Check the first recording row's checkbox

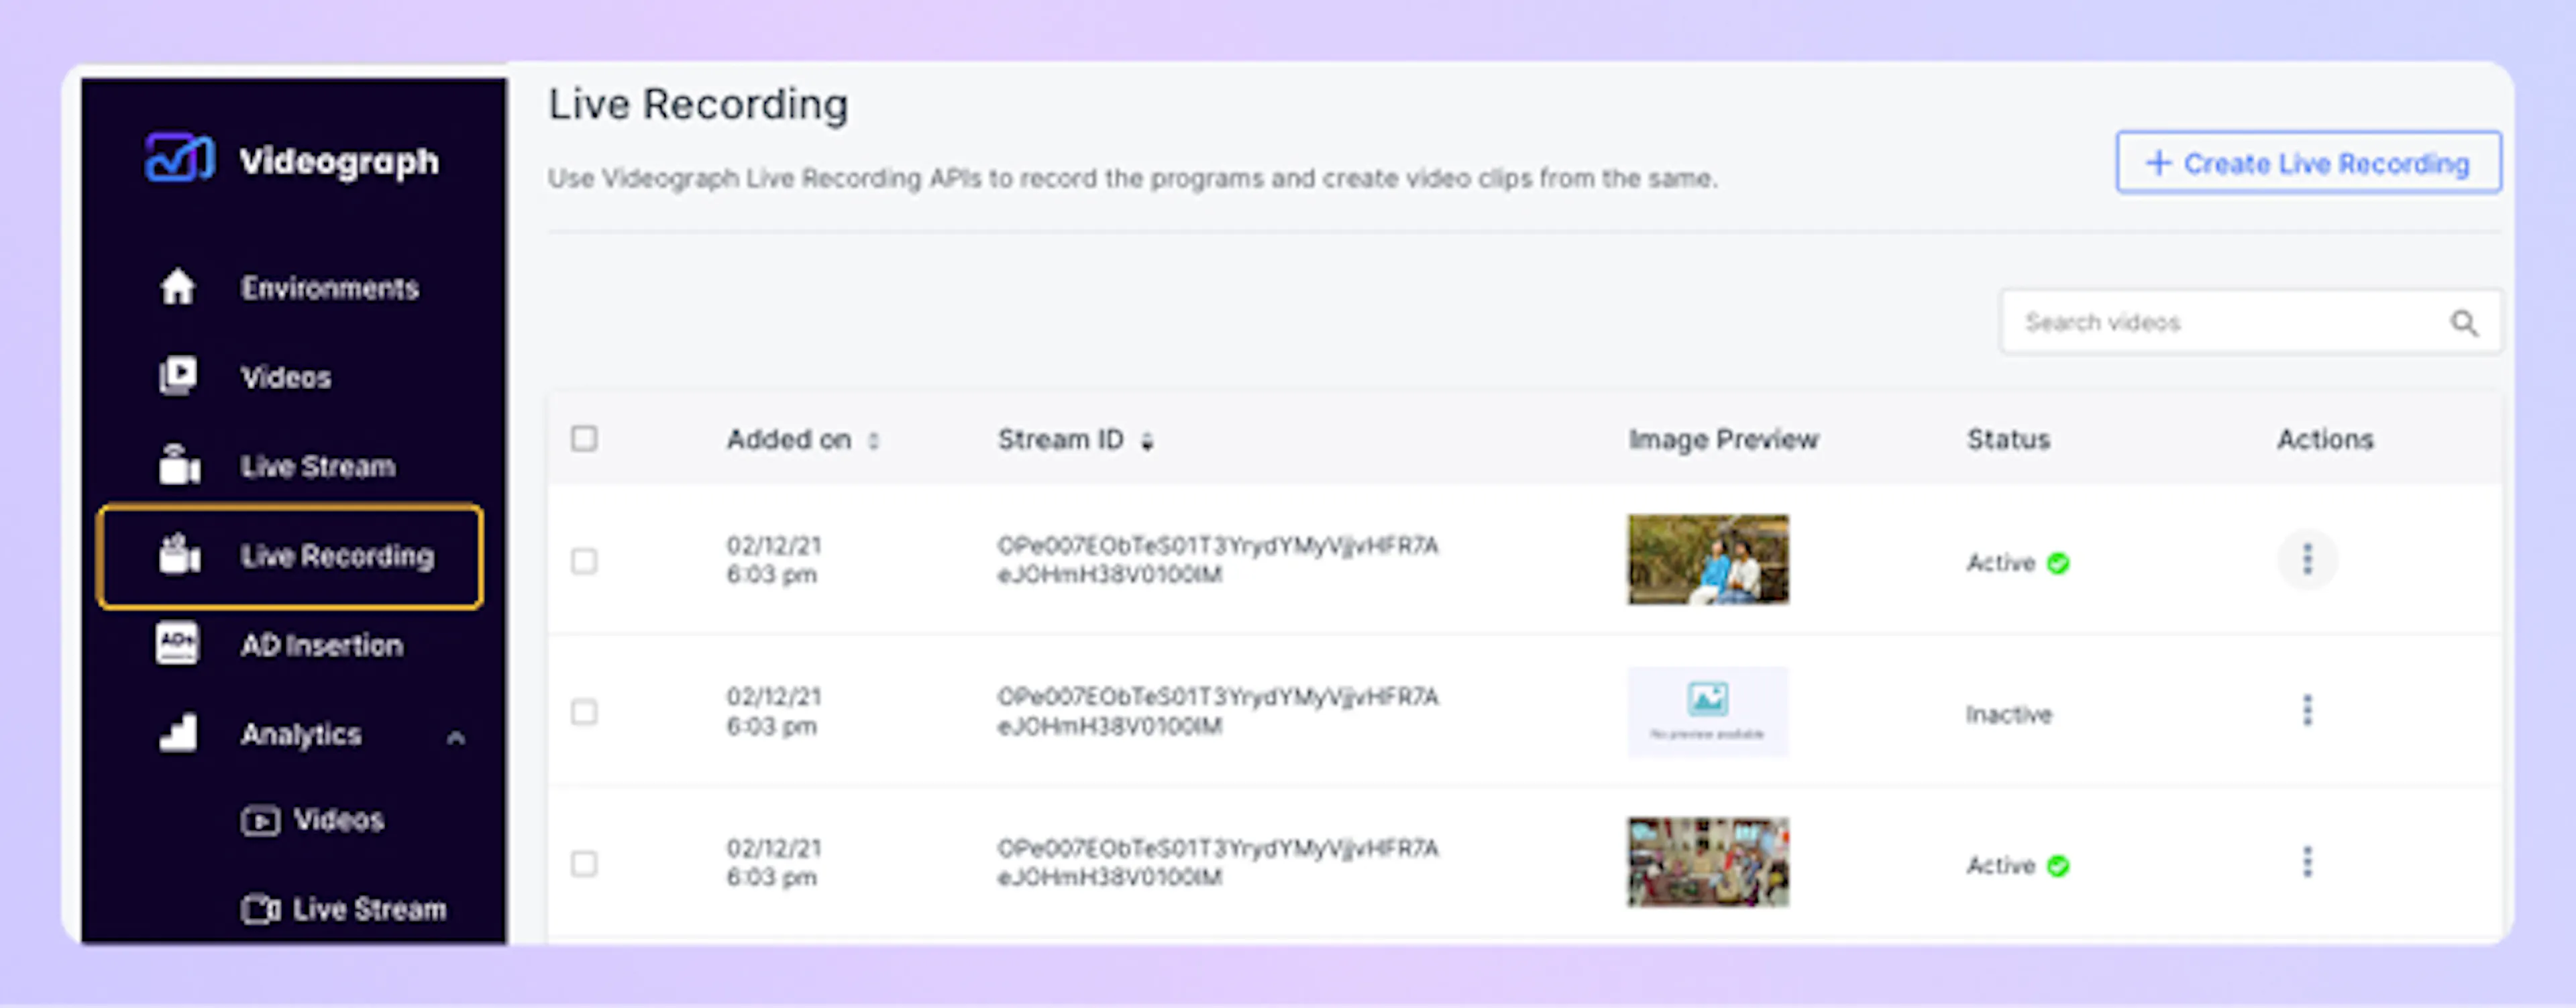pyautogui.click(x=584, y=561)
